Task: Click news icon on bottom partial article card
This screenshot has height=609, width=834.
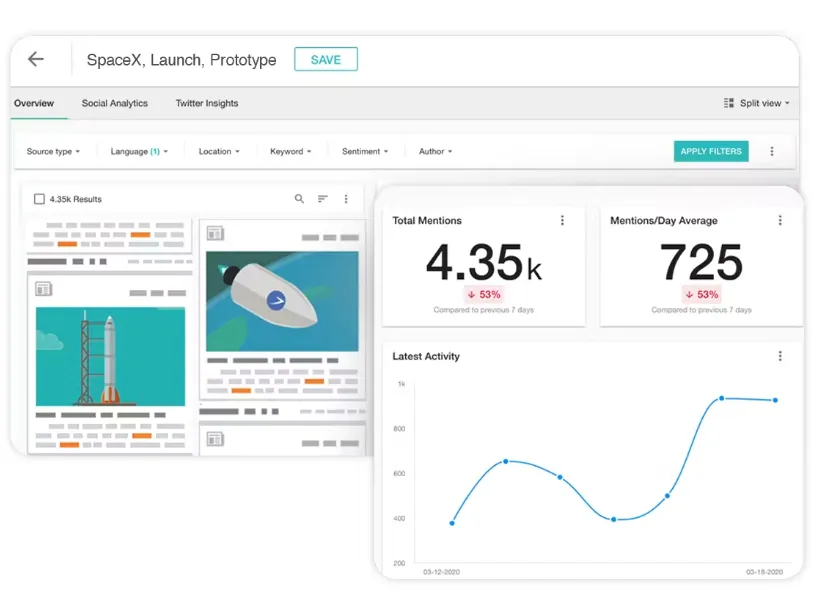Action: [x=215, y=439]
